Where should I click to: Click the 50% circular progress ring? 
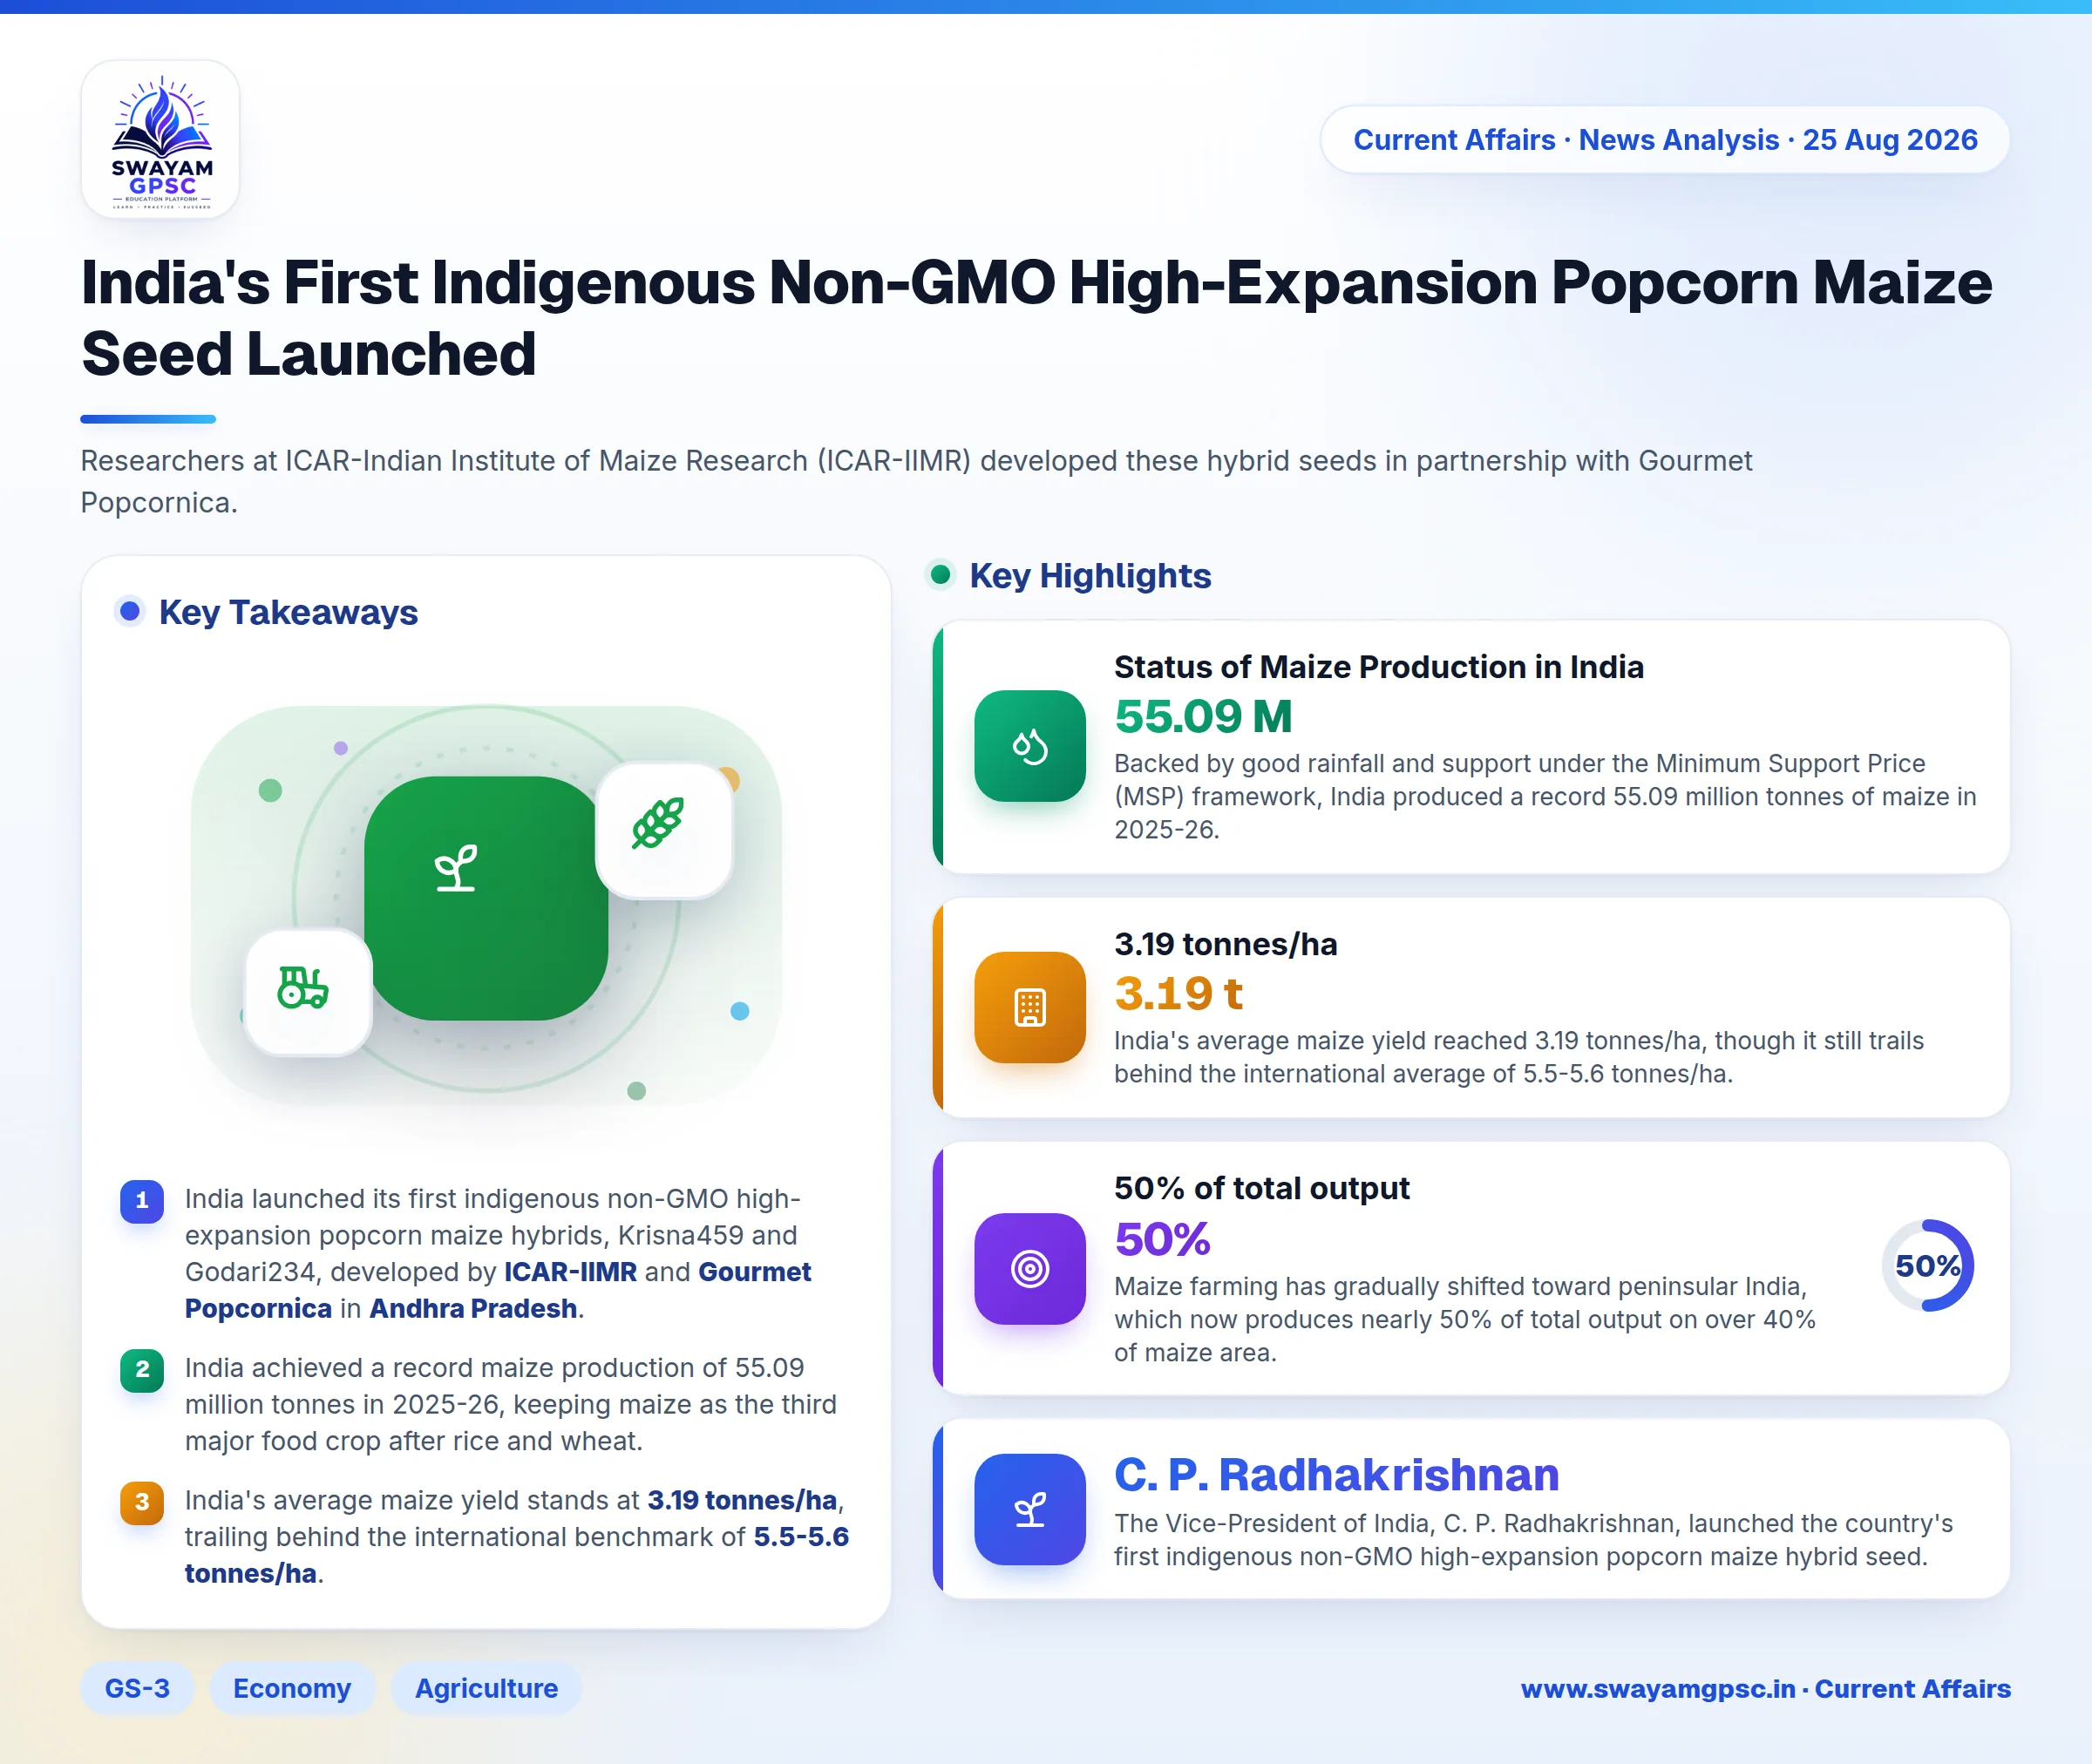coord(1927,1265)
